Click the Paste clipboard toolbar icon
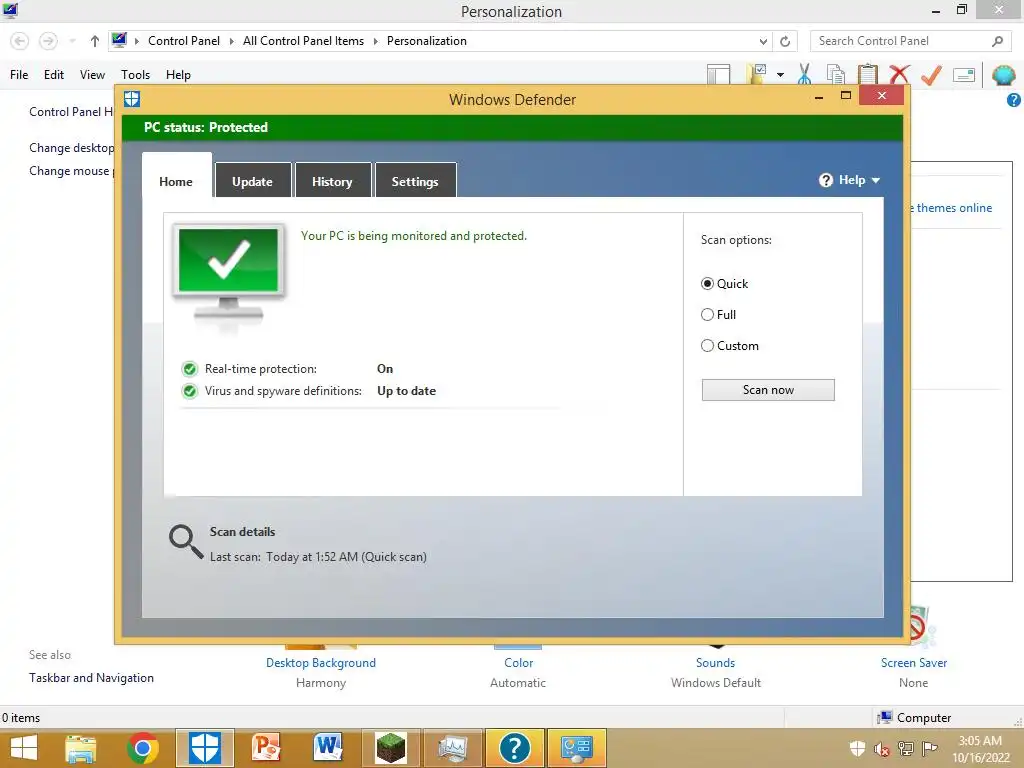This screenshot has height=768, width=1024. [867, 74]
